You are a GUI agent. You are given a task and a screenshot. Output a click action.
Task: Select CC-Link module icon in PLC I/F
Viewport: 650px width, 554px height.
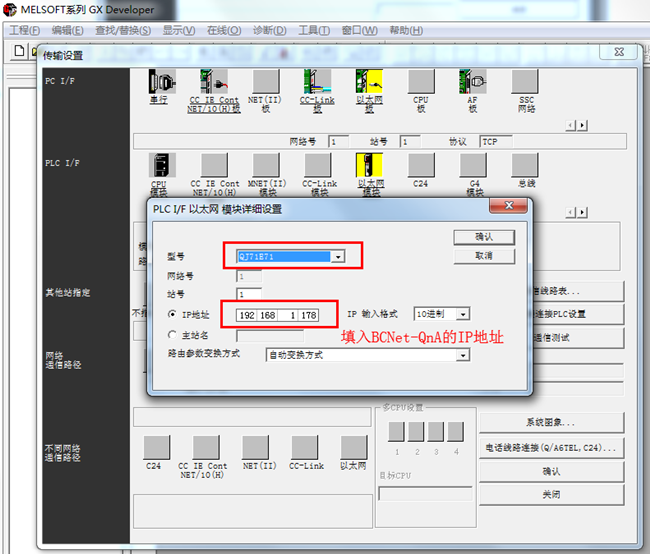point(318,165)
